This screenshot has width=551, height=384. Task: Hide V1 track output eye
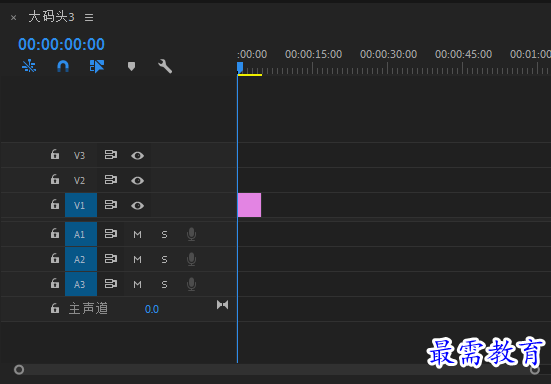click(137, 206)
